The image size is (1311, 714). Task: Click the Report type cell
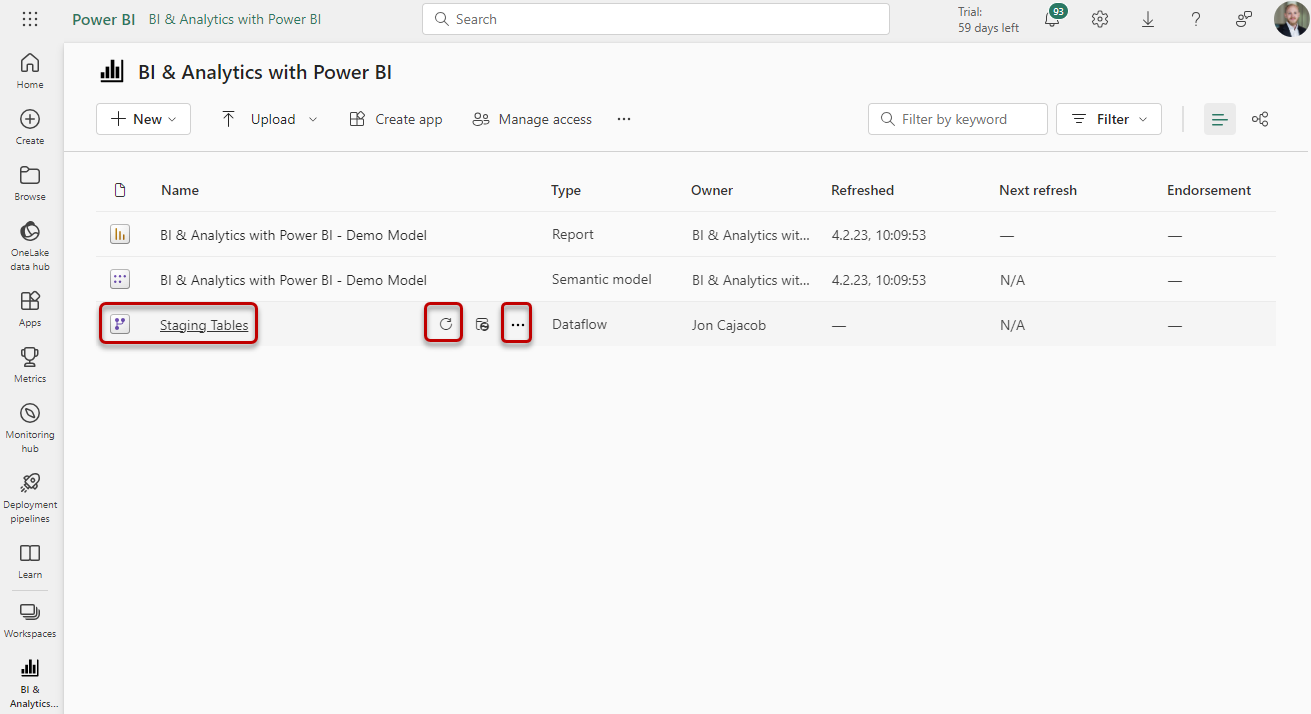tap(573, 234)
